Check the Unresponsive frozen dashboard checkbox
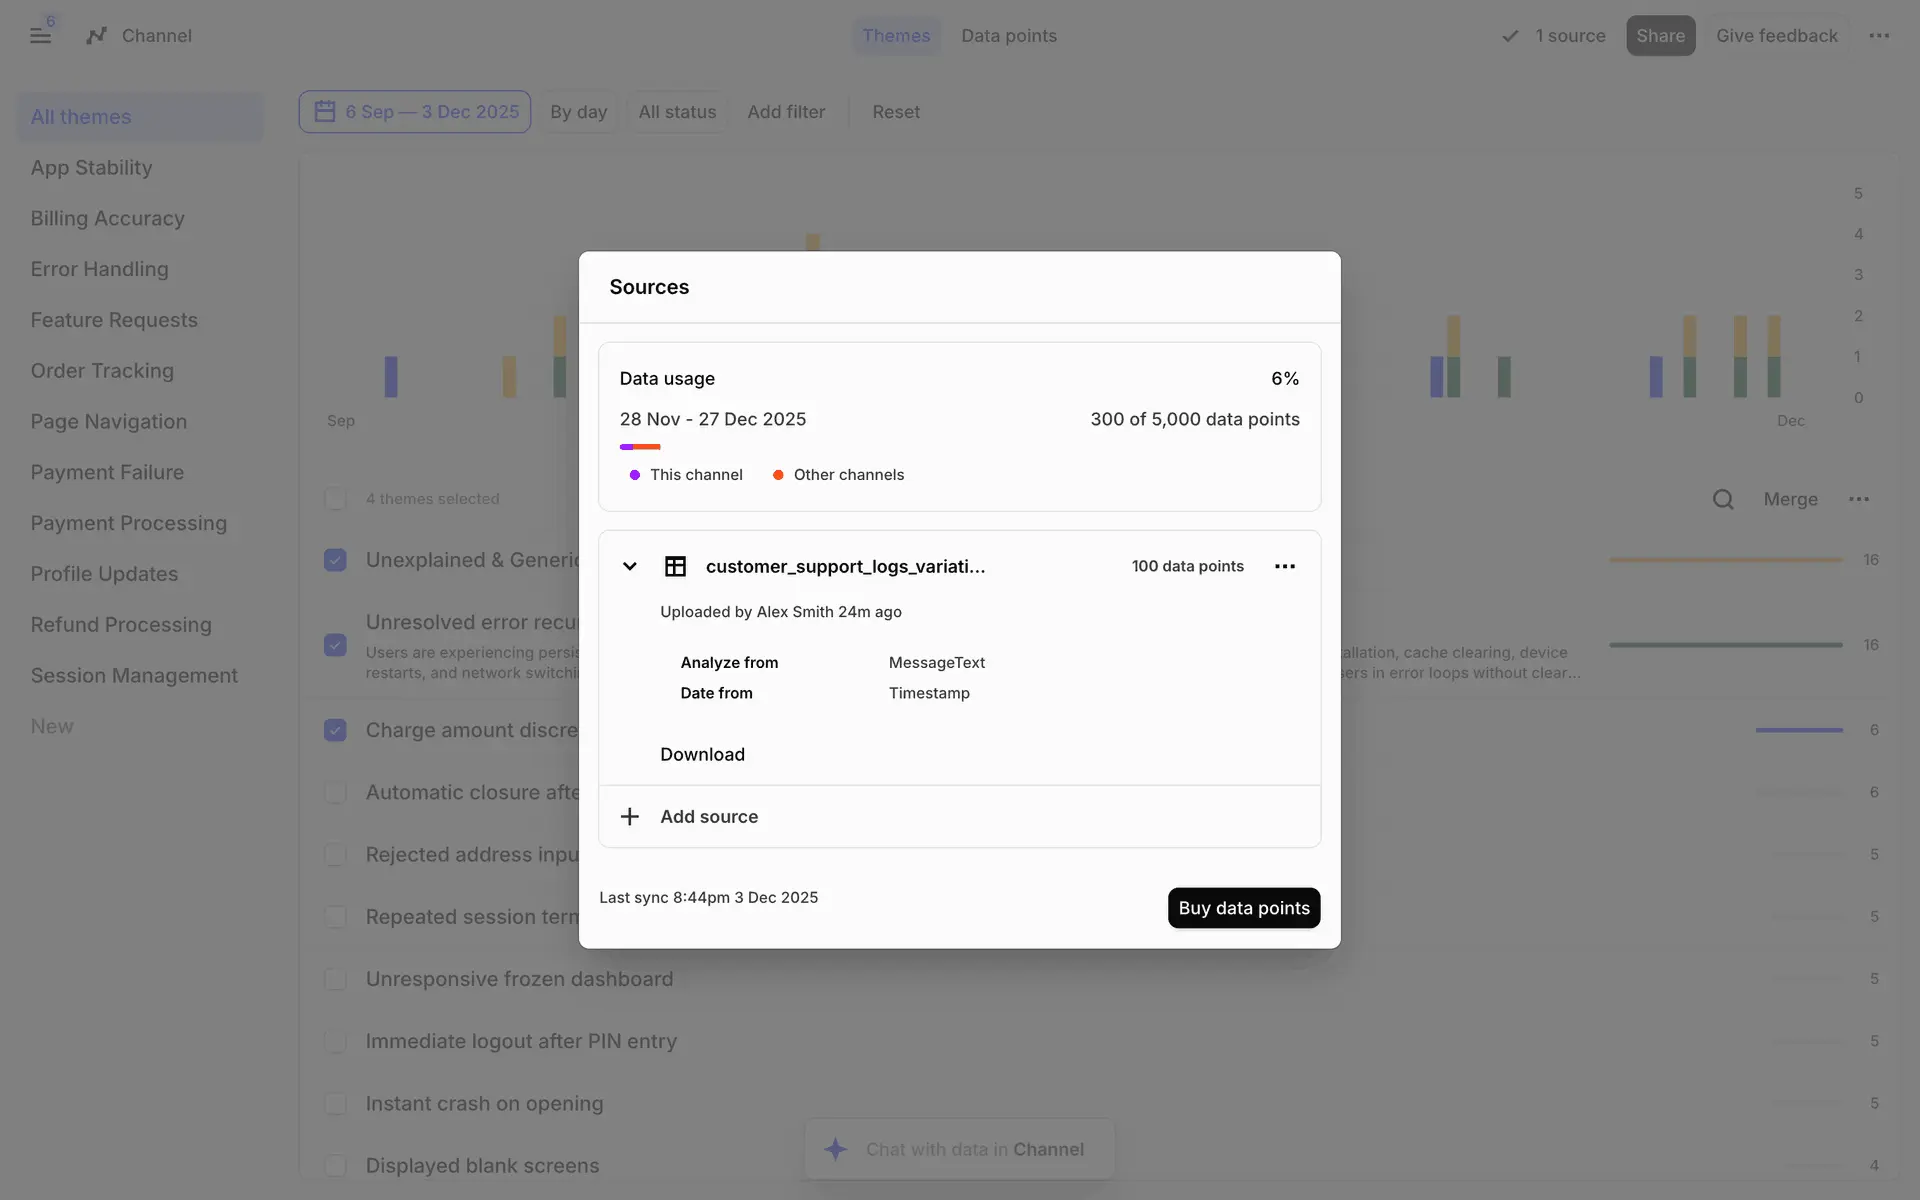 pos(335,979)
